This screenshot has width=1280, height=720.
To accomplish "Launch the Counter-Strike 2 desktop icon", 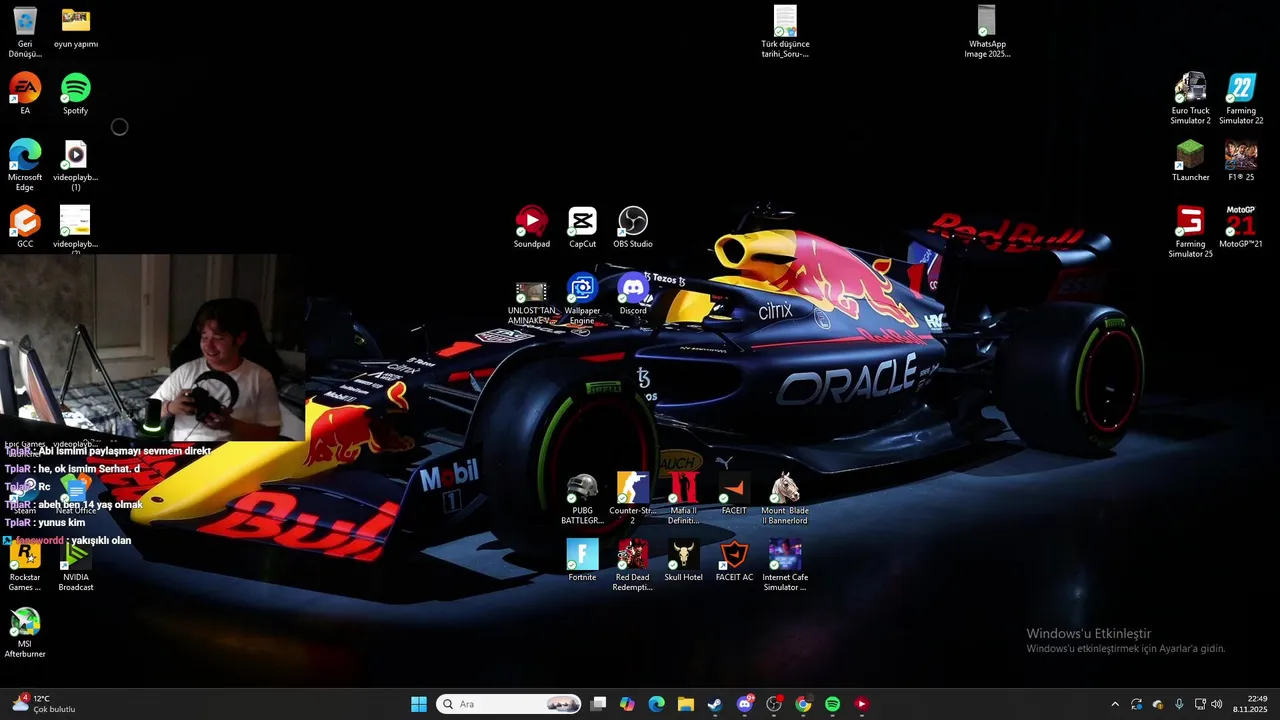I will click(x=633, y=499).
